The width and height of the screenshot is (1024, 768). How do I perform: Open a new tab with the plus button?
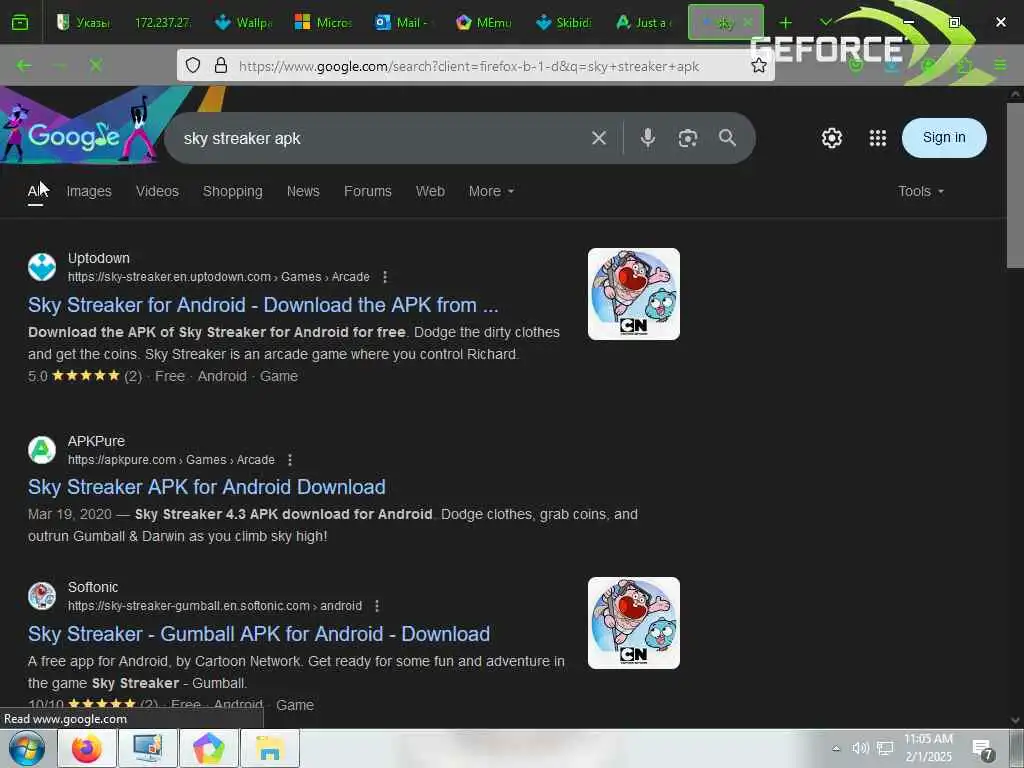785,23
